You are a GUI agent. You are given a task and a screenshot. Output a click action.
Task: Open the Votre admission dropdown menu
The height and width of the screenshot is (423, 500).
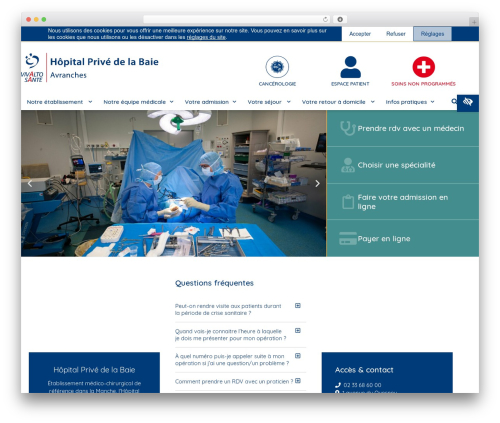tap(210, 102)
